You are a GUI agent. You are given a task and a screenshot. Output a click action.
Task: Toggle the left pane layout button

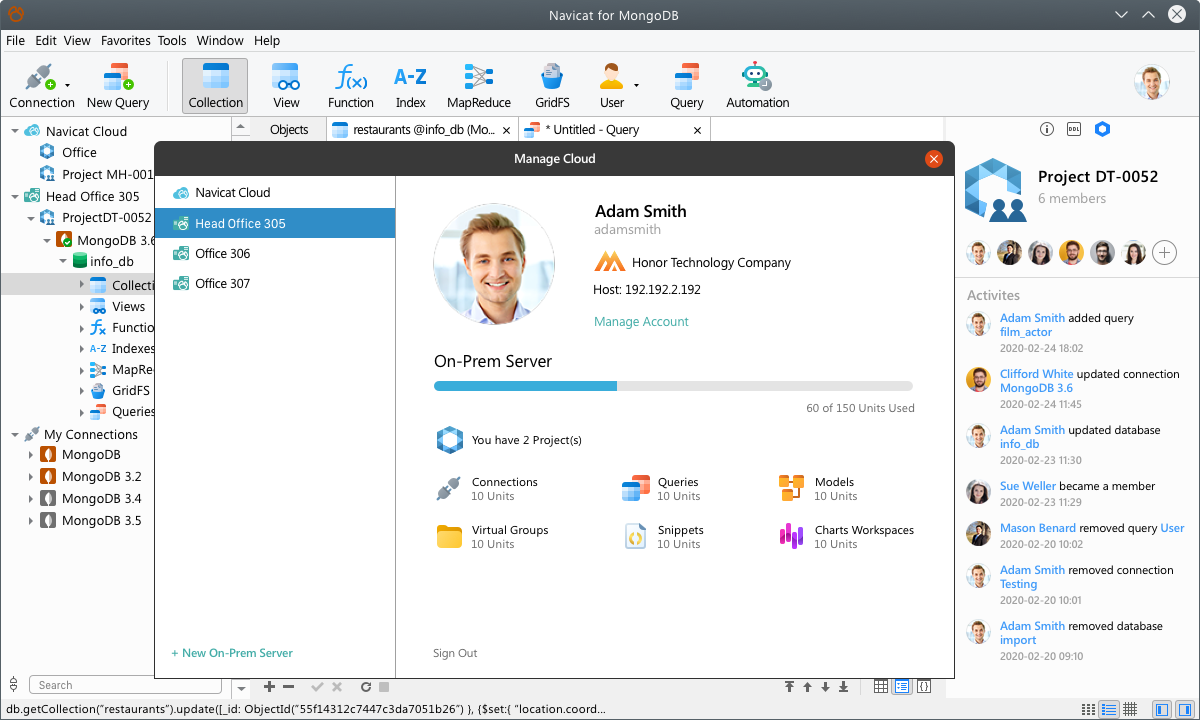(1161, 709)
